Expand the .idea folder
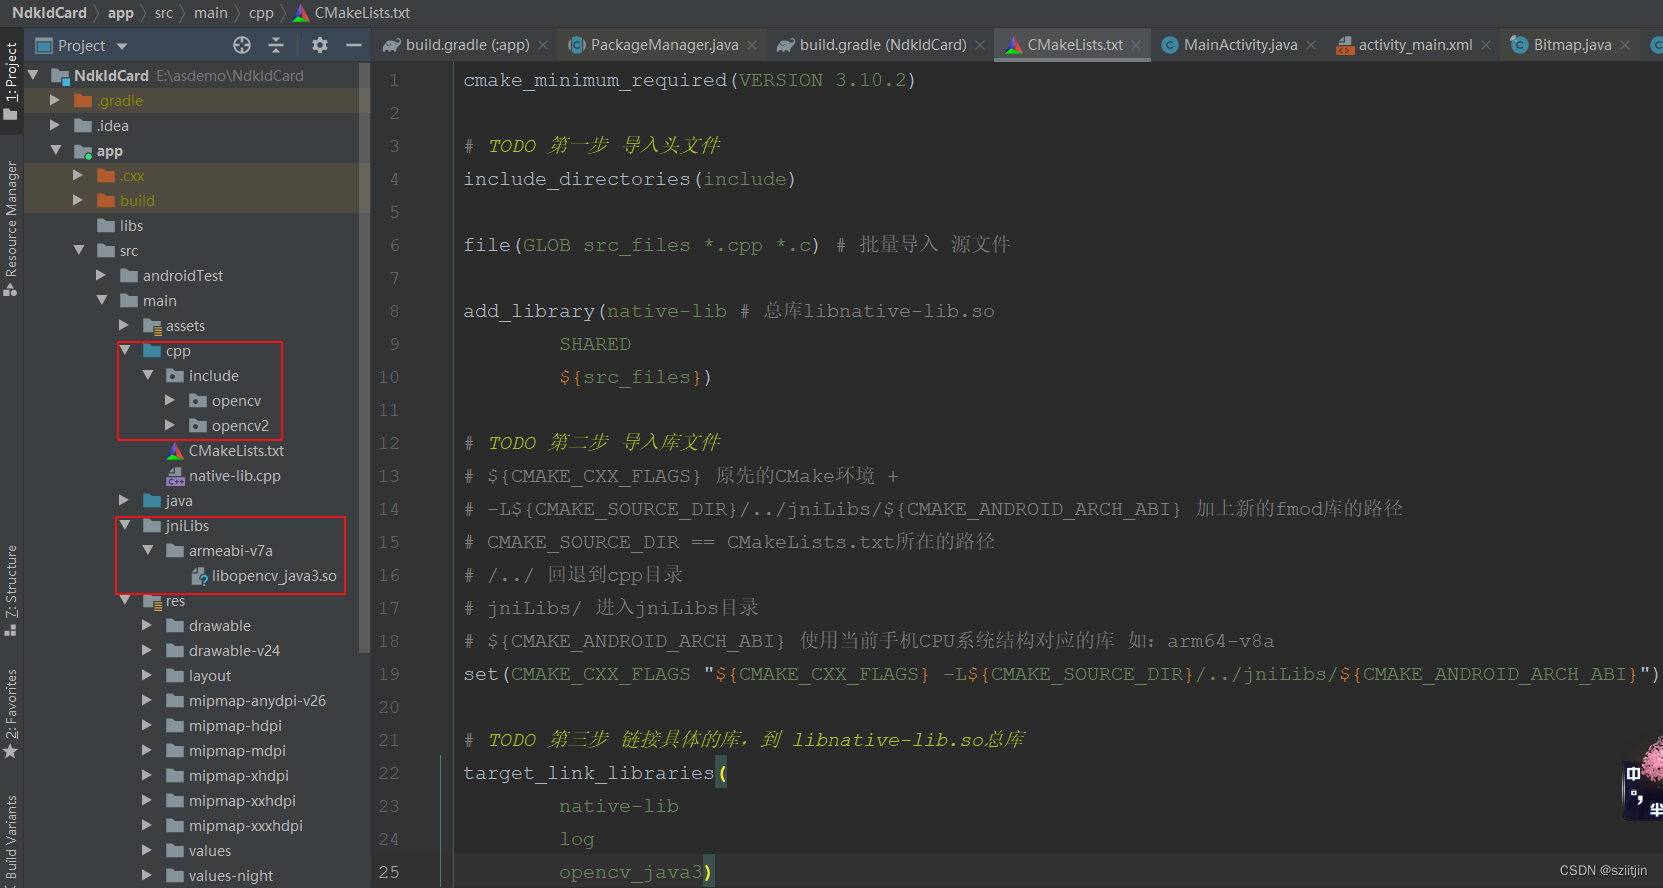This screenshot has width=1663, height=888. click(55, 125)
